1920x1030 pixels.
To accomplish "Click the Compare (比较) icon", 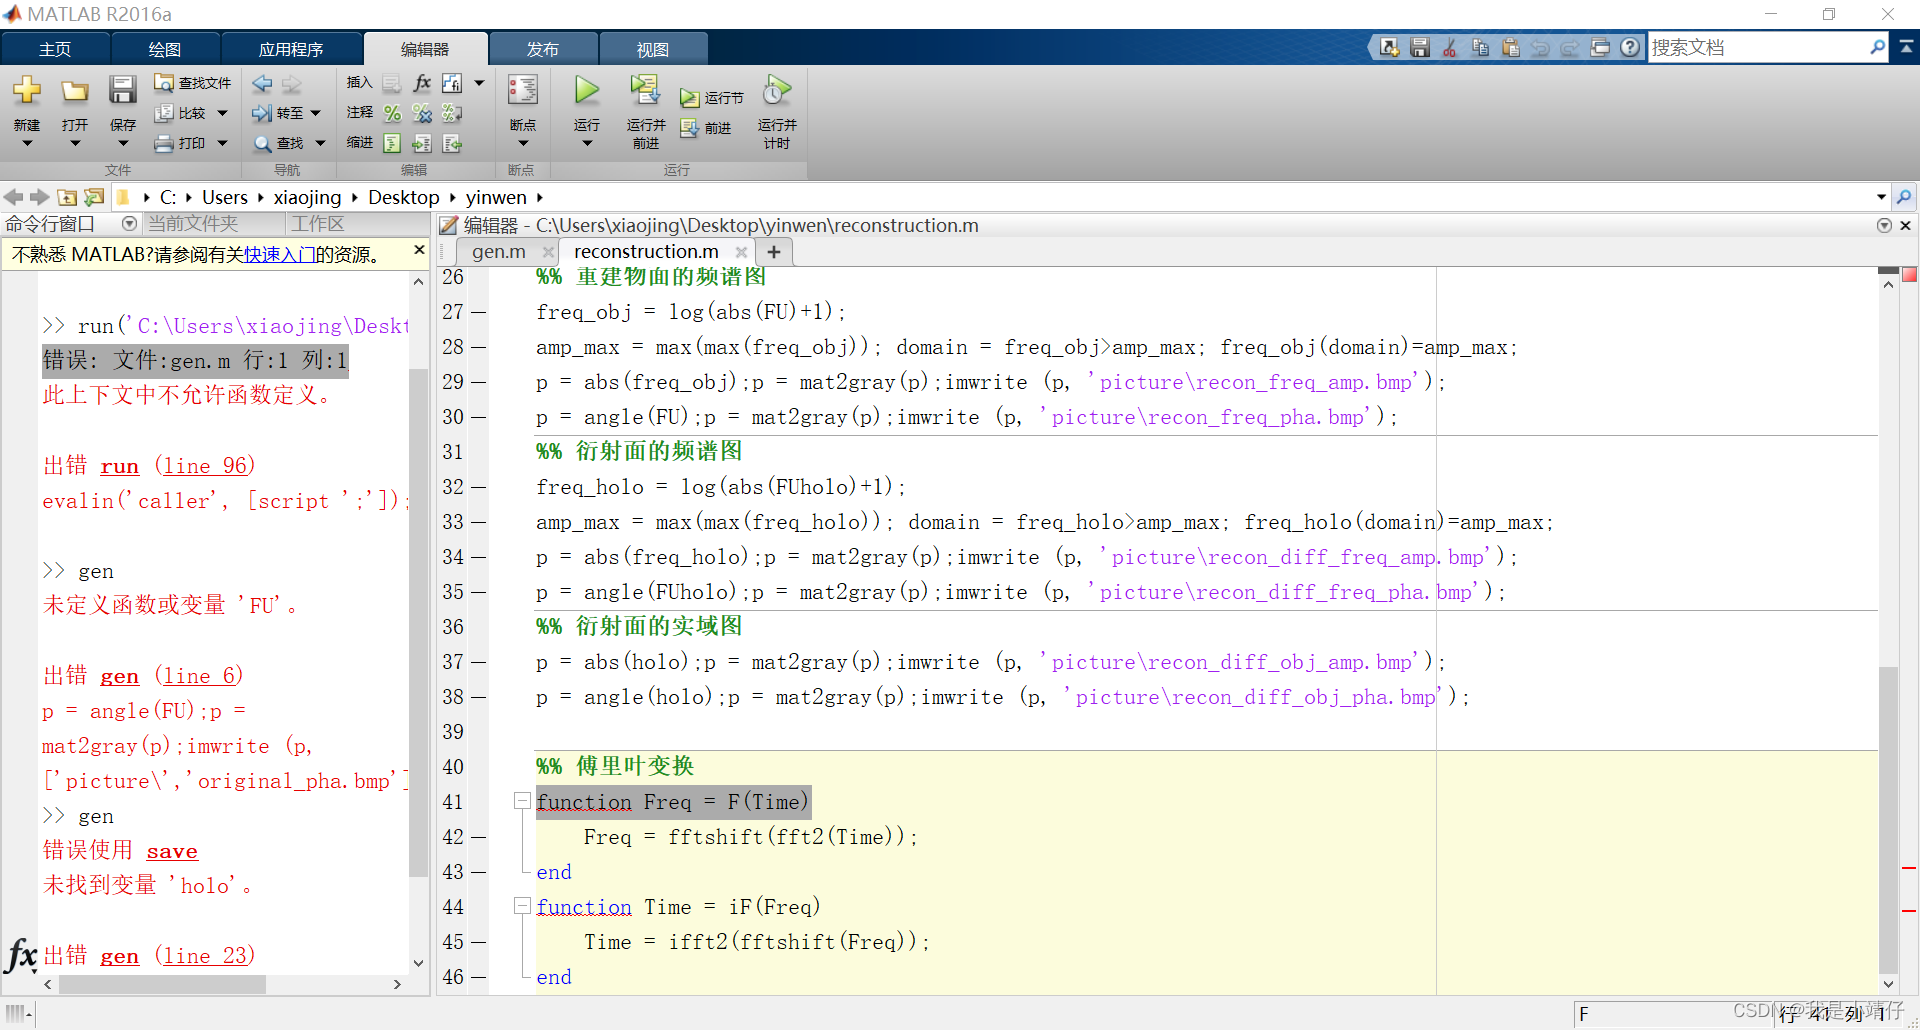I will (164, 113).
